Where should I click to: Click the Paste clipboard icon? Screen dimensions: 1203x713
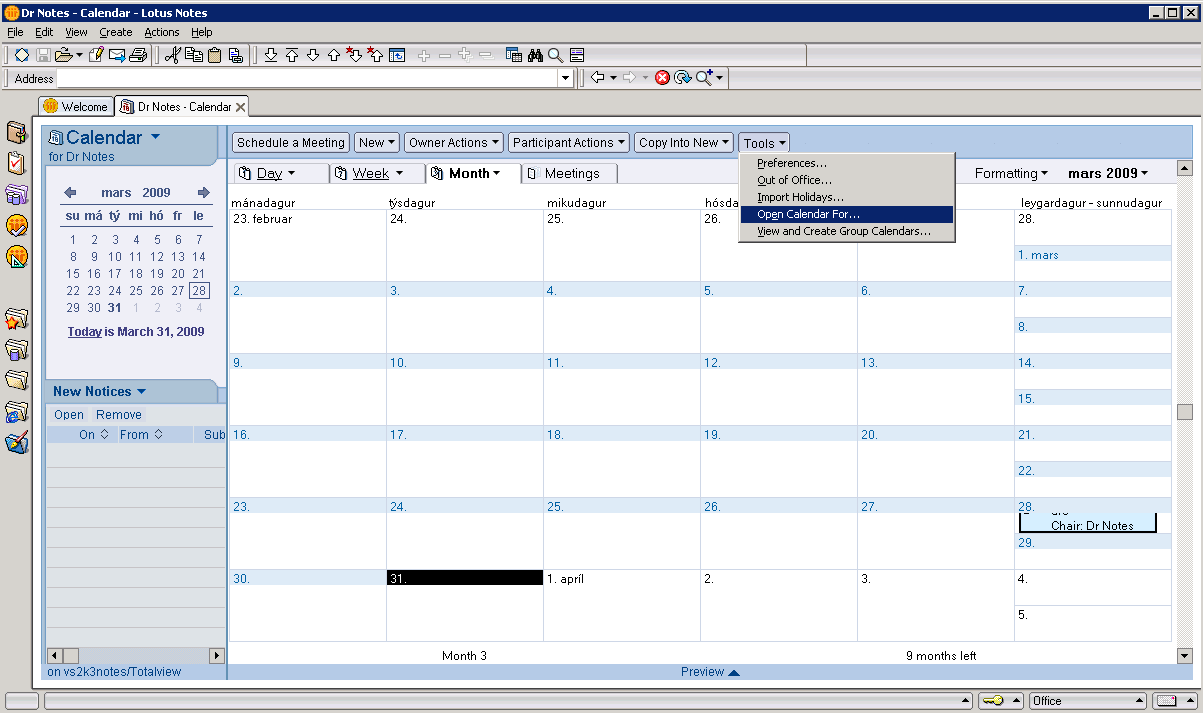click(x=215, y=55)
